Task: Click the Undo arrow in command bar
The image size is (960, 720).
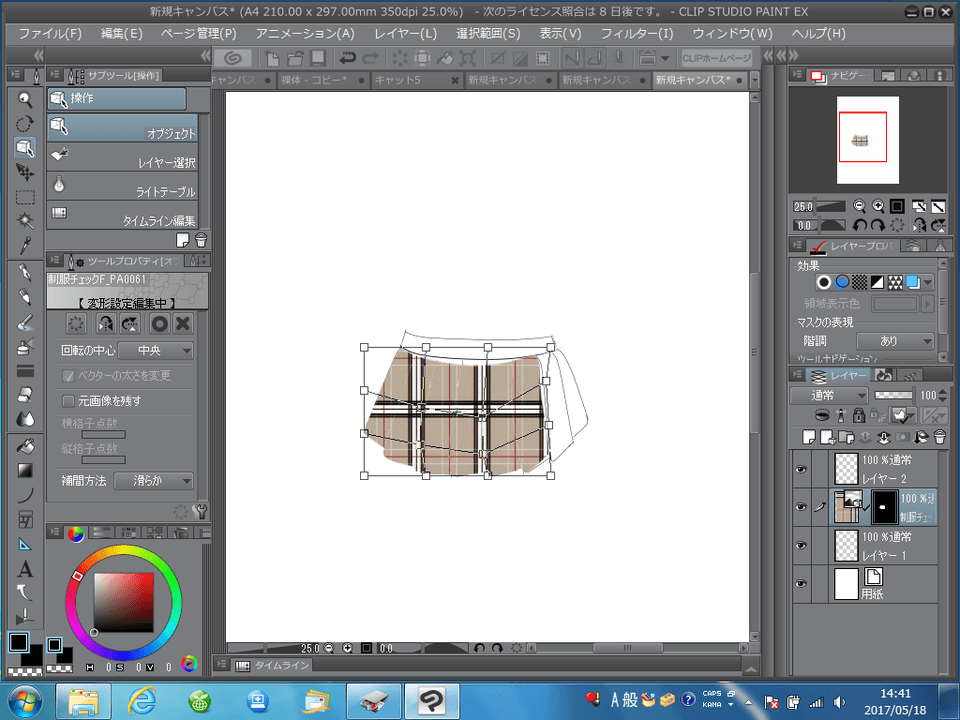Action: point(349,58)
